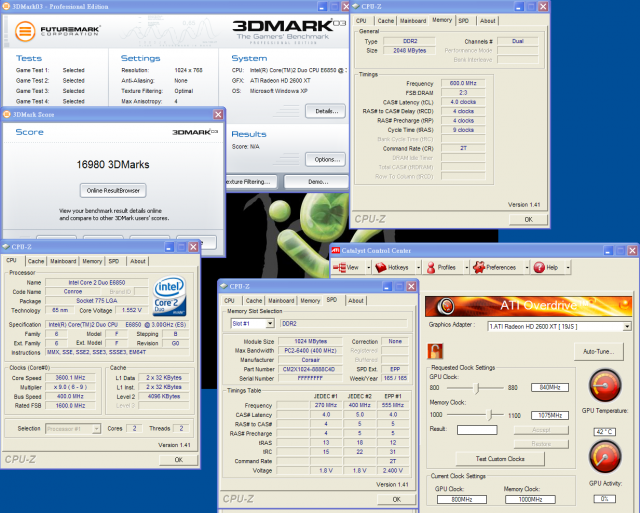Image resolution: width=640 pixels, height=513 pixels.
Task: Click the Memory Clock slider handle
Action: click(x=490, y=415)
